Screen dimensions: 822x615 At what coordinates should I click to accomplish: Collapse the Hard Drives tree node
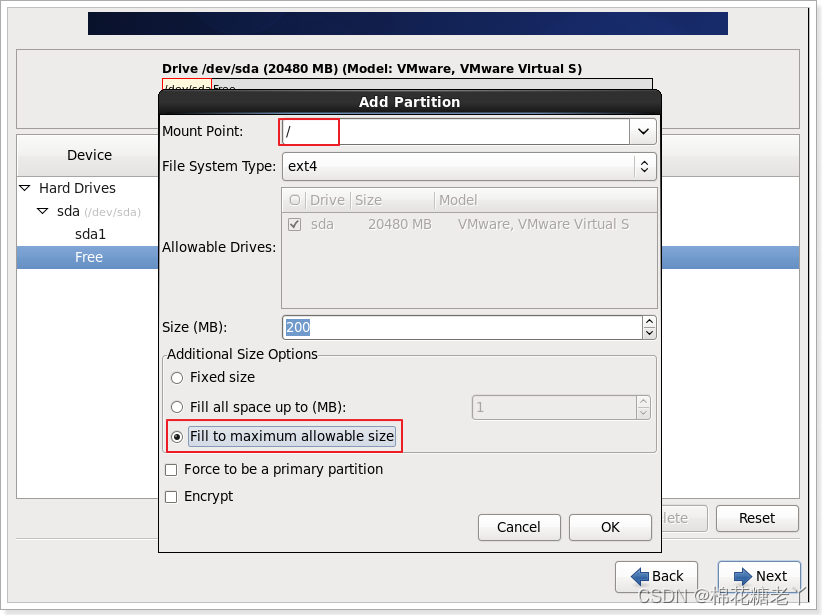[23, 188]
